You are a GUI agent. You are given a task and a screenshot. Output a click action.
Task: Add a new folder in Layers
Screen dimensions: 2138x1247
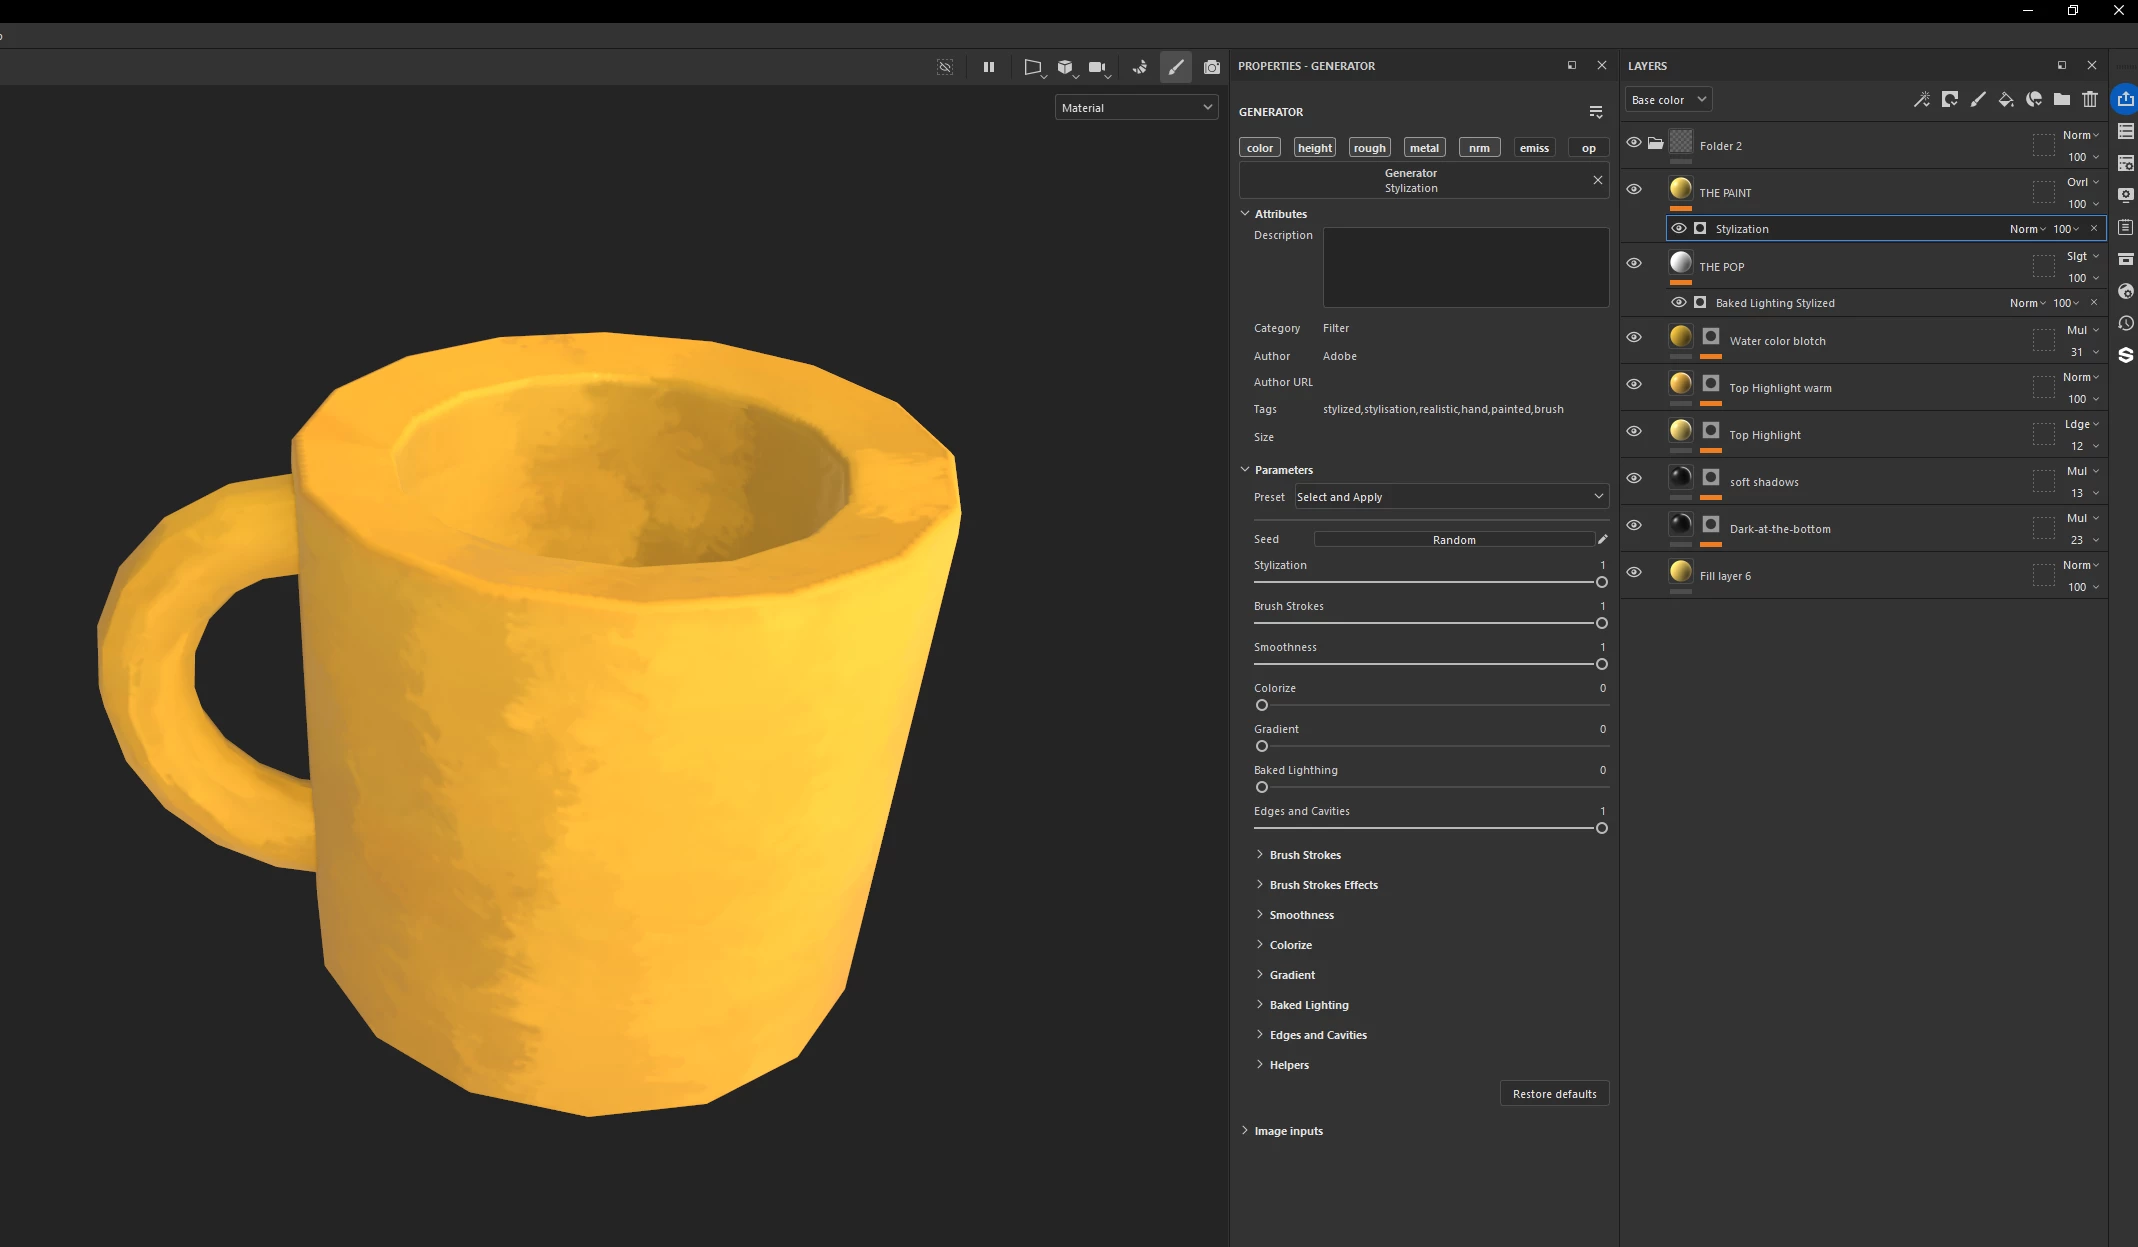point(2061,99)
